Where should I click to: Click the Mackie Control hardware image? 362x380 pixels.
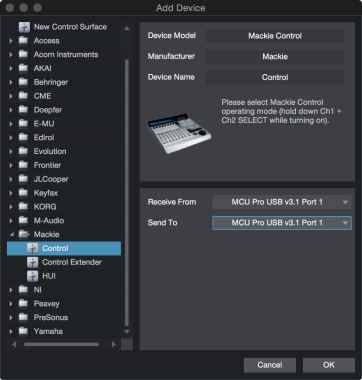click(x=179, y=134)
